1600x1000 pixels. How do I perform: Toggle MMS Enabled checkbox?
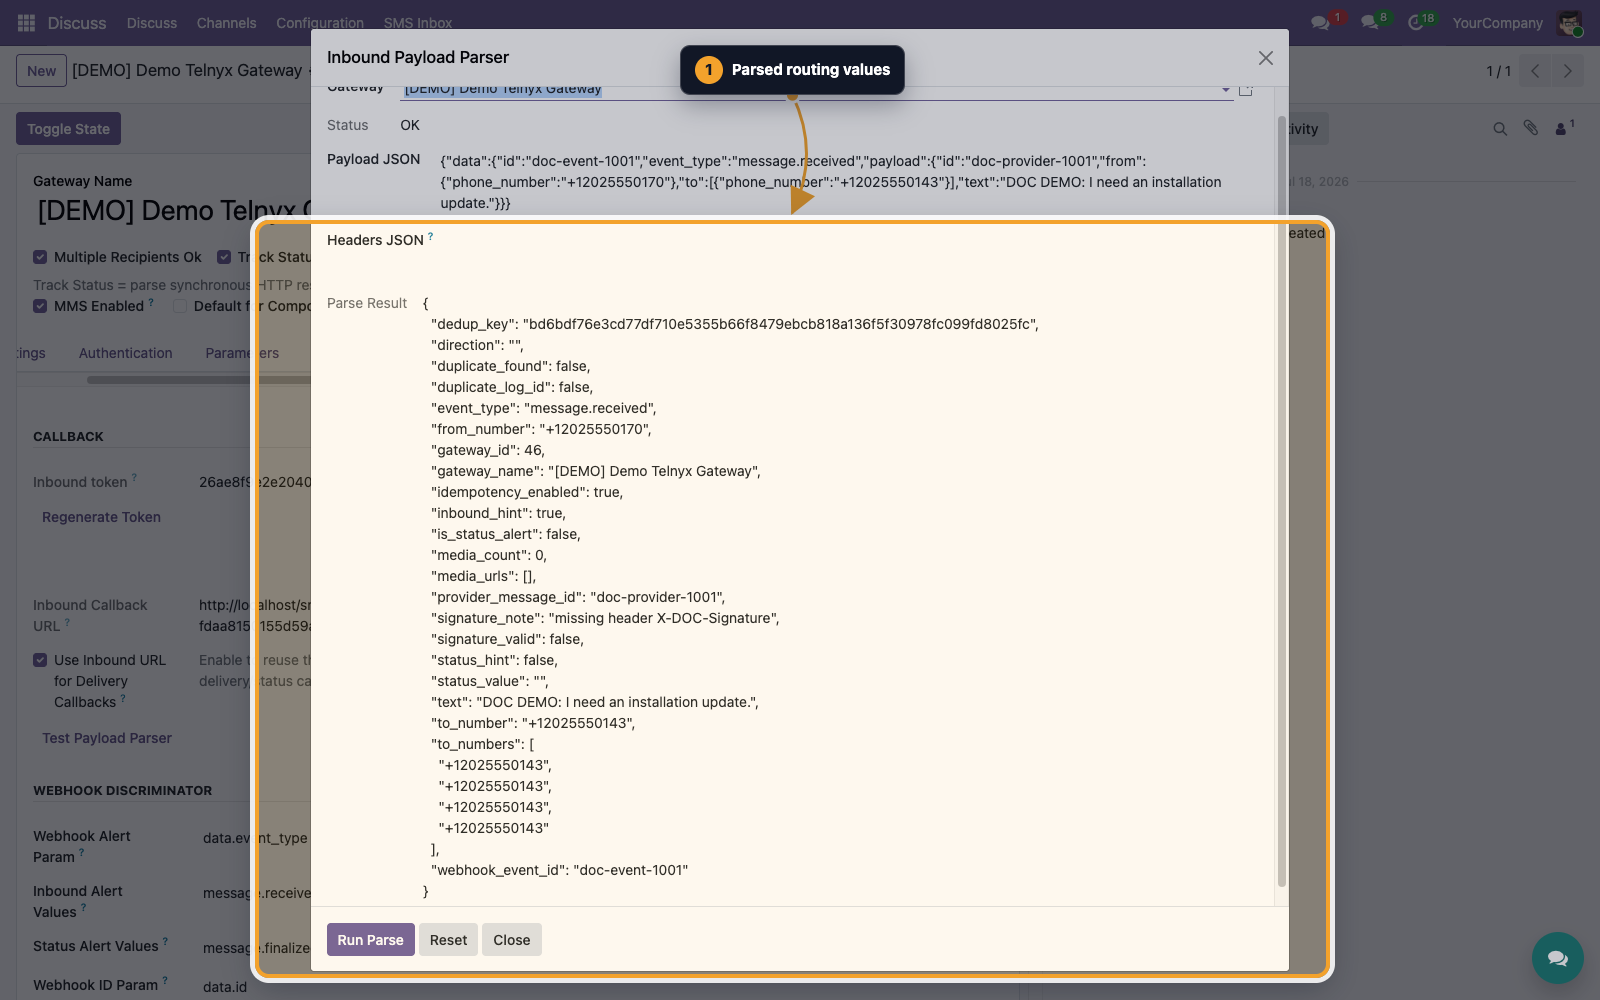point(40,306)
